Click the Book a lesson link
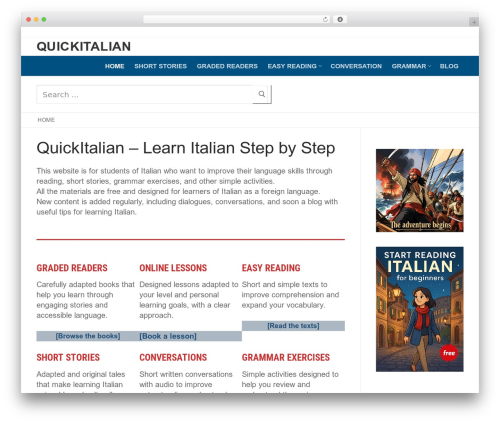The image size is (500, 423). [168, 336]
